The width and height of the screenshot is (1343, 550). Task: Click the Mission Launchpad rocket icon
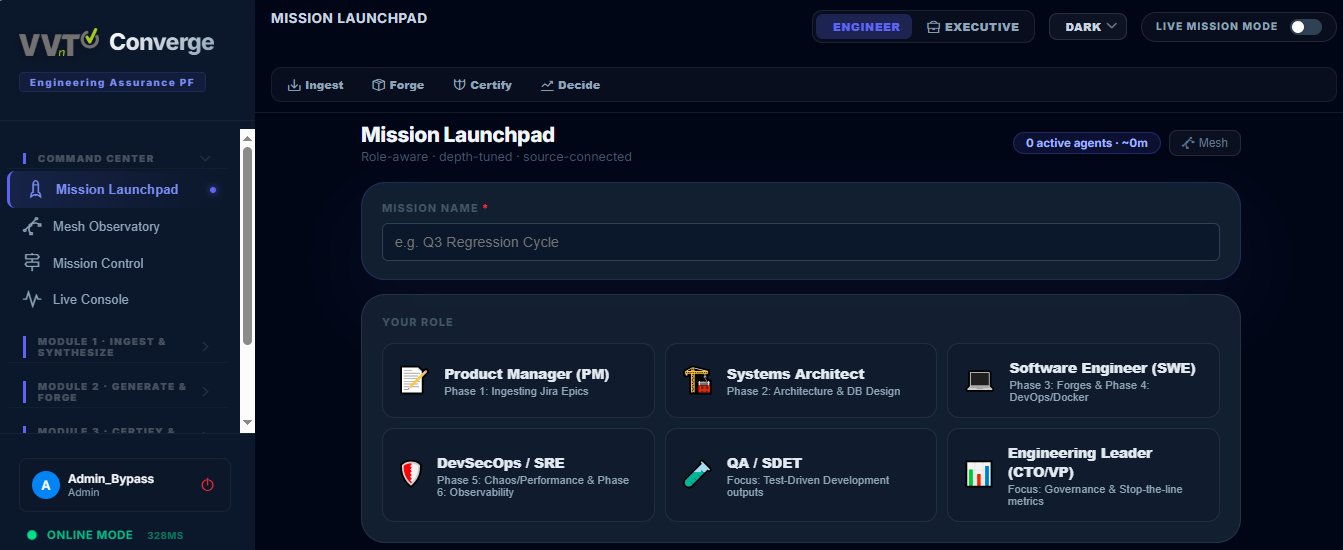pos(36,190)
